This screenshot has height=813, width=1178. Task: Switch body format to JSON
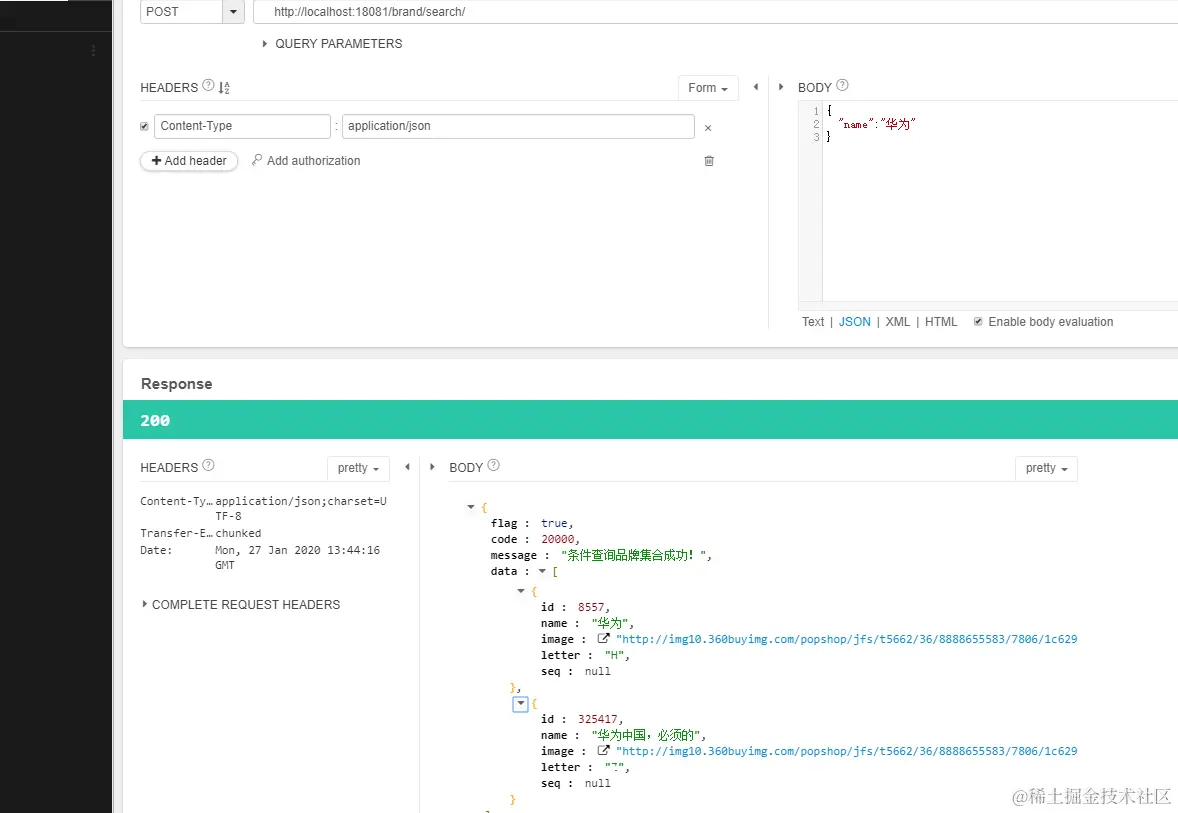854,322
